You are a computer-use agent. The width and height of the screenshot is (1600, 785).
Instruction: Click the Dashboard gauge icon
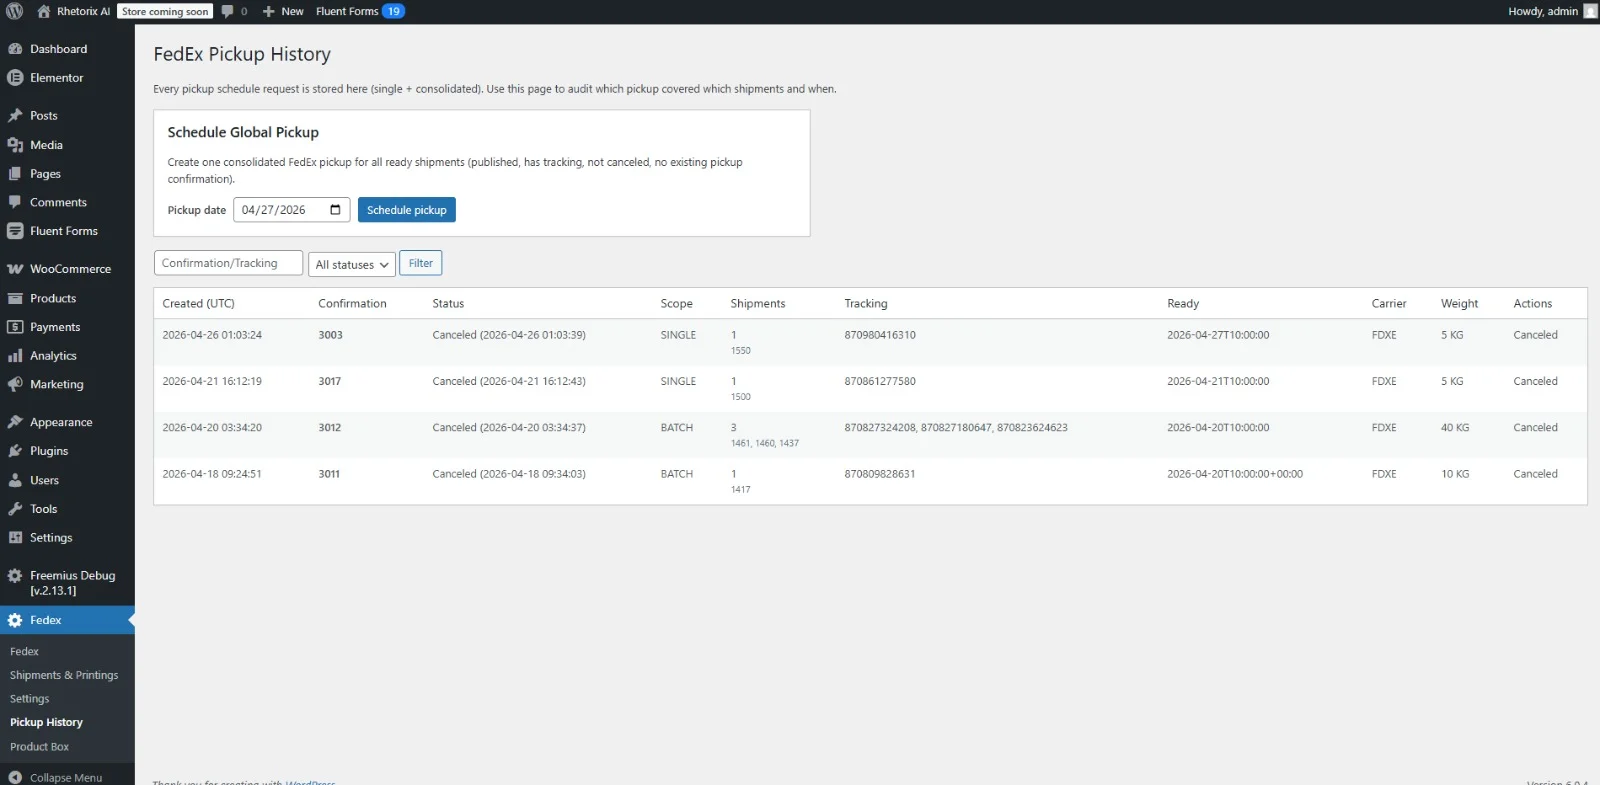[15, 49]
